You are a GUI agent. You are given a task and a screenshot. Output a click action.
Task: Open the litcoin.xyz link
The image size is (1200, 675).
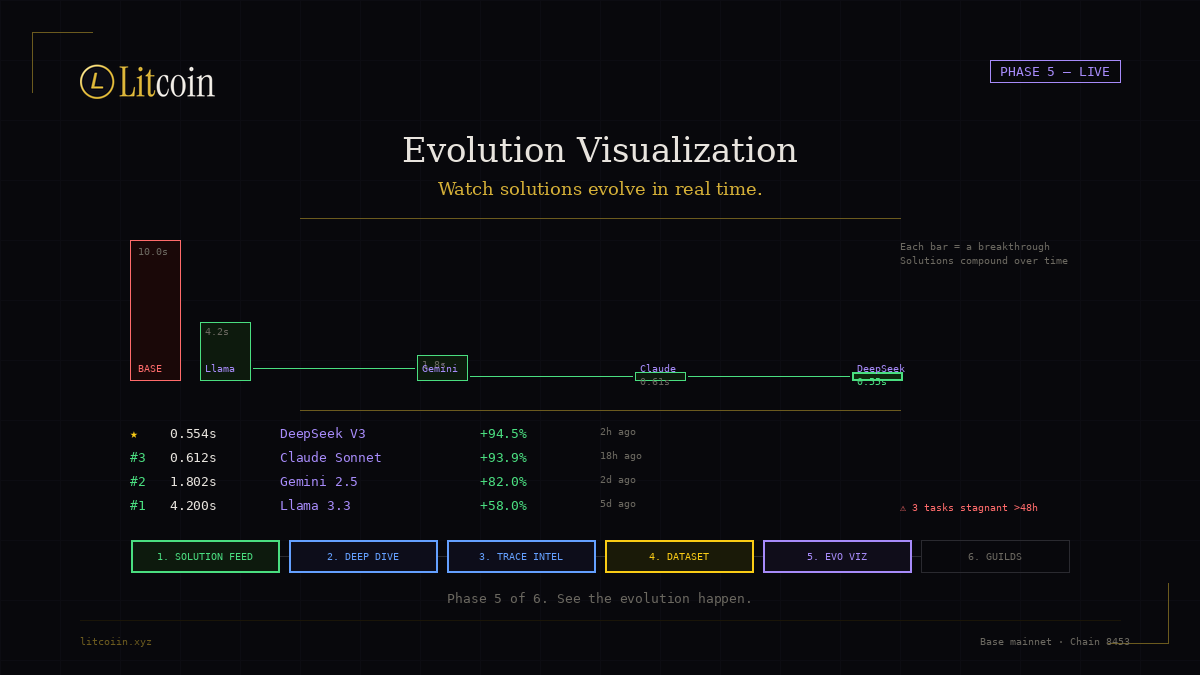tap(116, 642)
